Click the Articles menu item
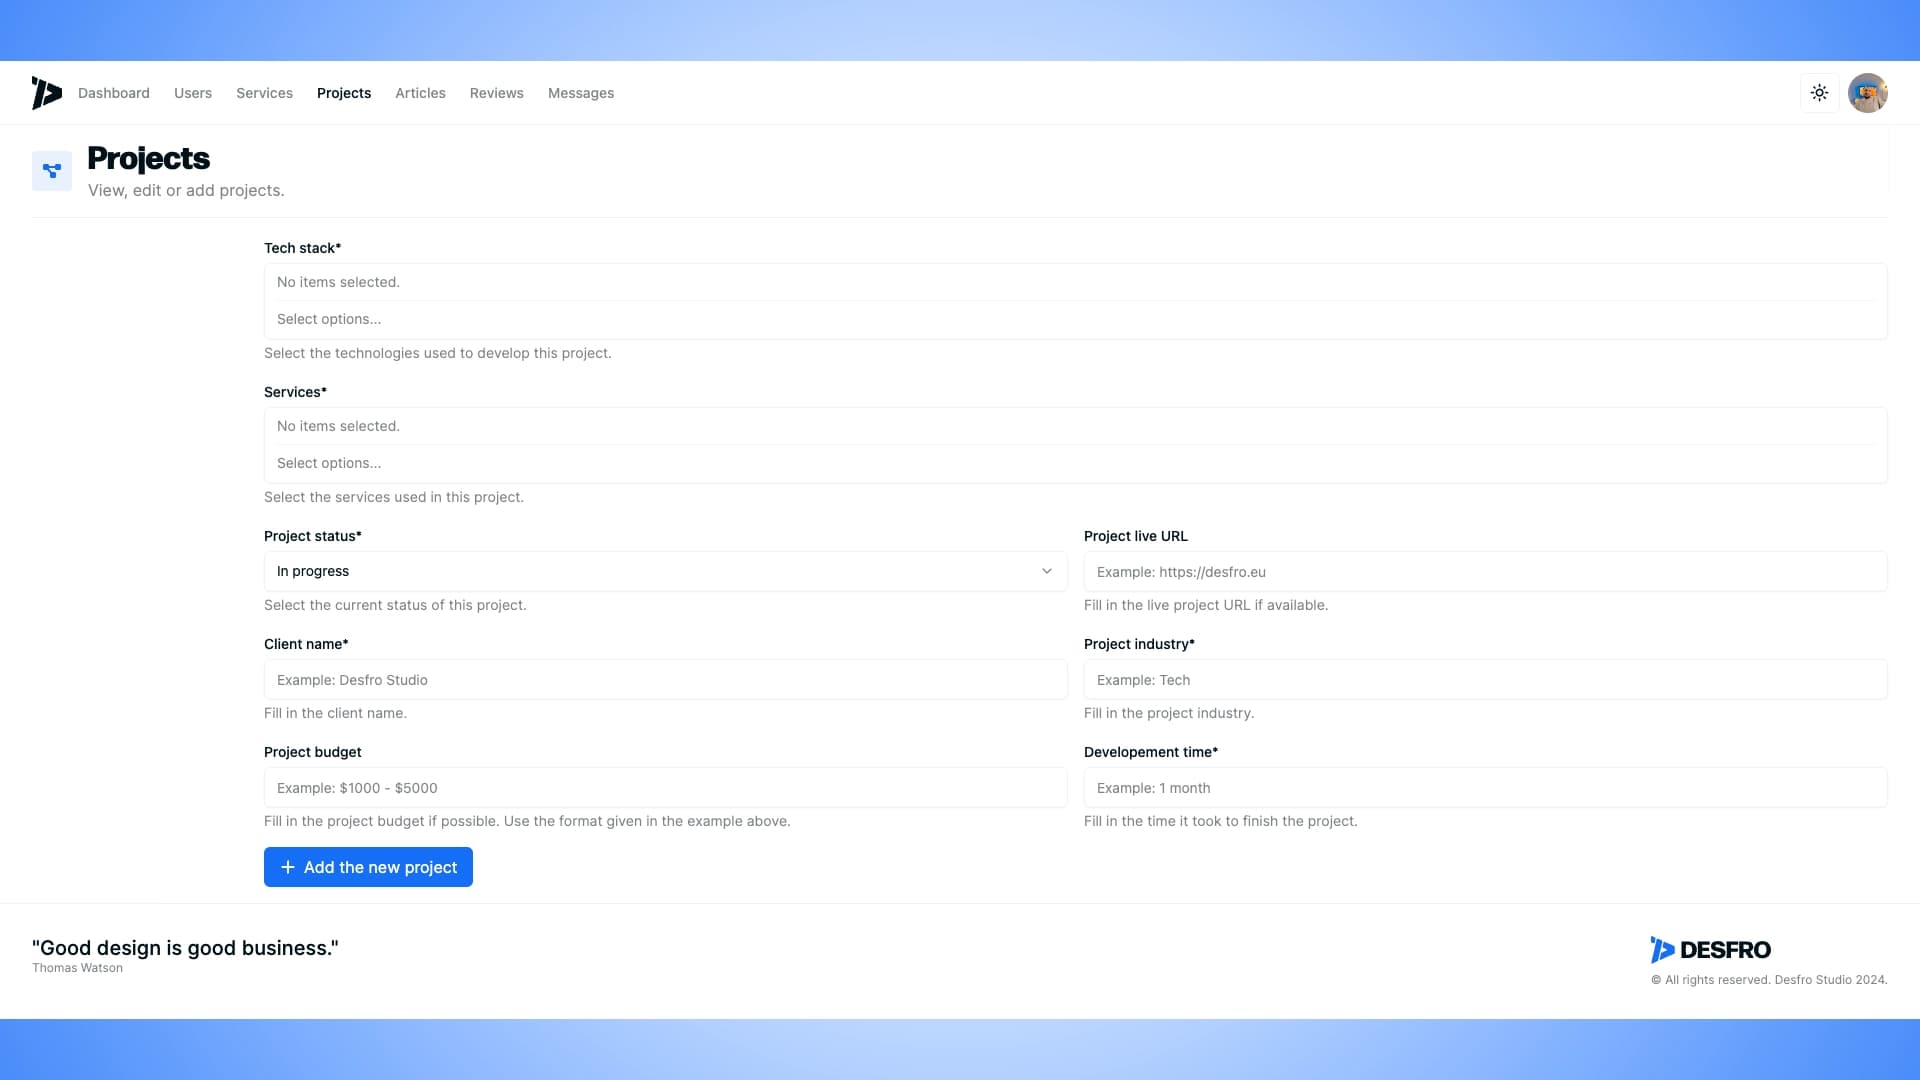The image size is (1920, 1080). (419, 92)
